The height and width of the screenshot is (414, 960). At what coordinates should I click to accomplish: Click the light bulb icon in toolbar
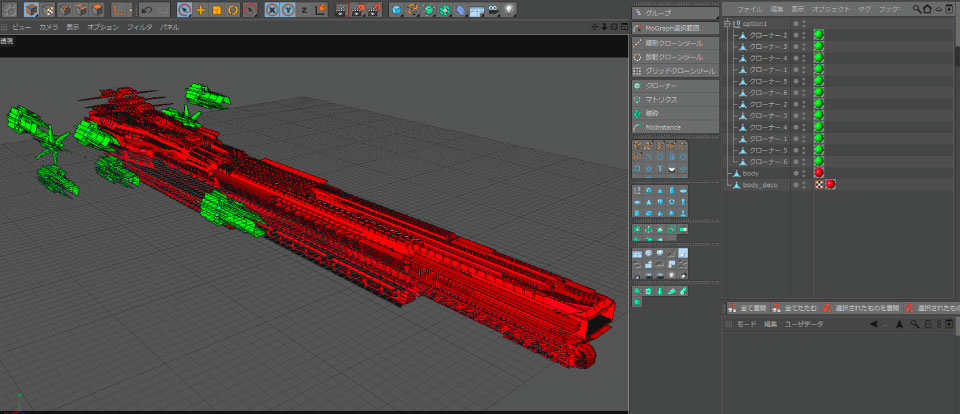[x=509, y=10]
